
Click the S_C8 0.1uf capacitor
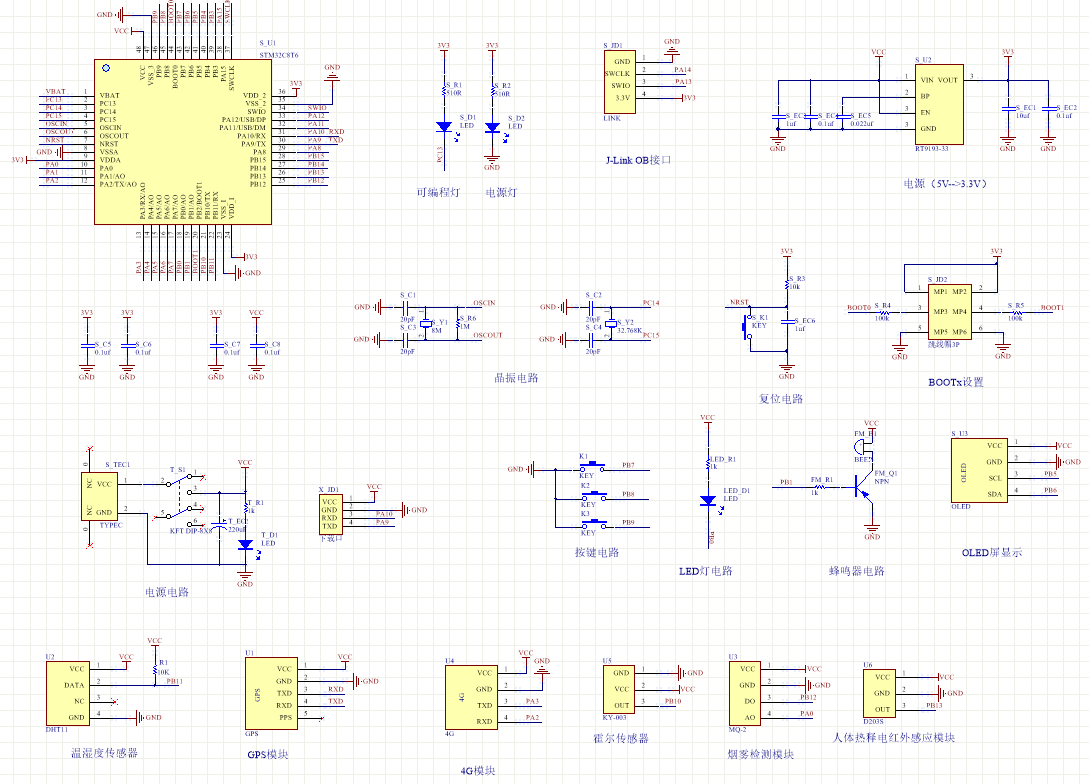point(256,345)
